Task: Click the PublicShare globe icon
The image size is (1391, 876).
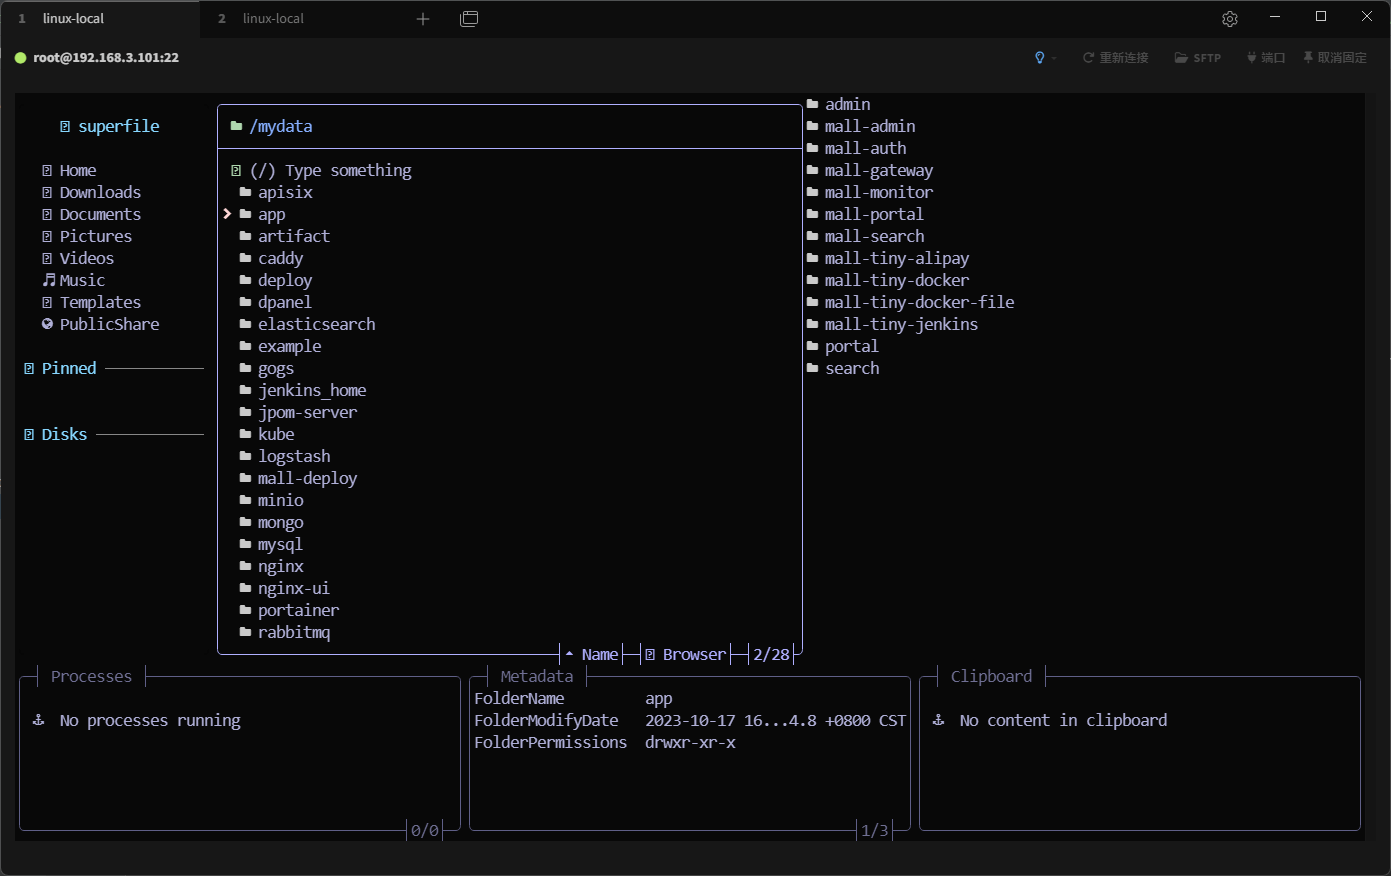Action: (x=47, y=324)
